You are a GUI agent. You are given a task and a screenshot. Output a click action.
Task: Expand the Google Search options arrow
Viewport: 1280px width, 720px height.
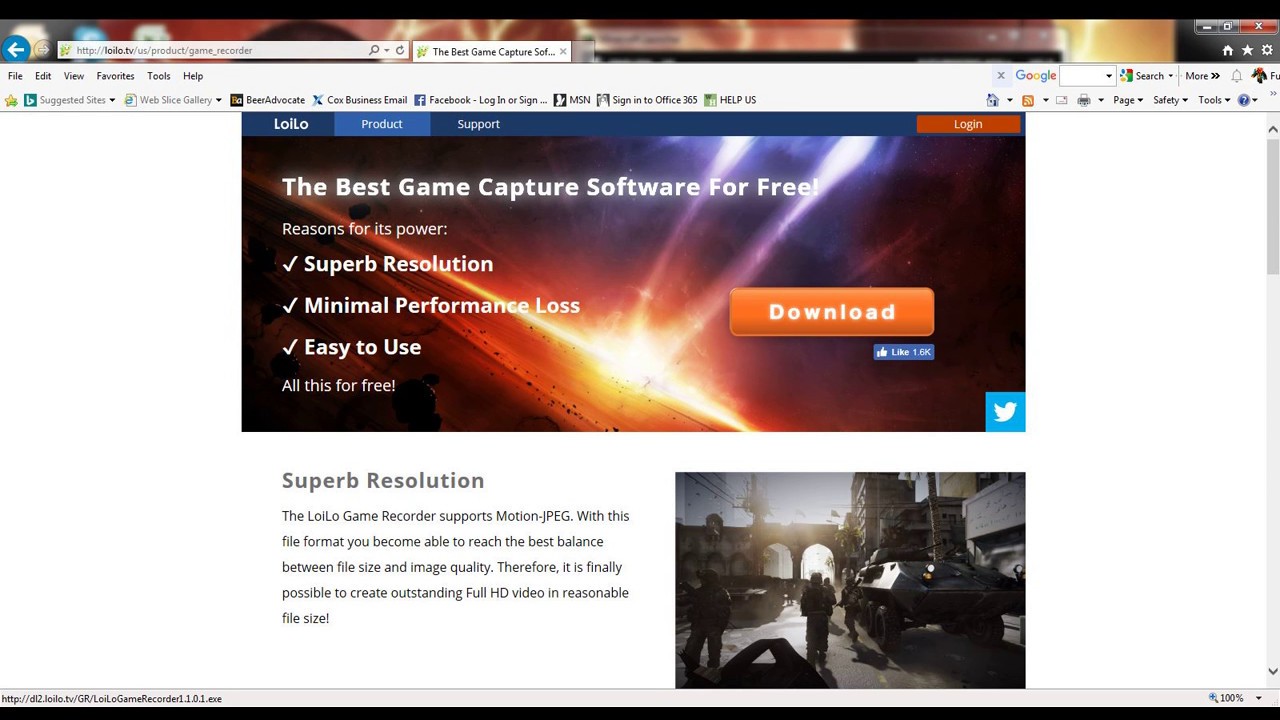[x=1171, y=76]
